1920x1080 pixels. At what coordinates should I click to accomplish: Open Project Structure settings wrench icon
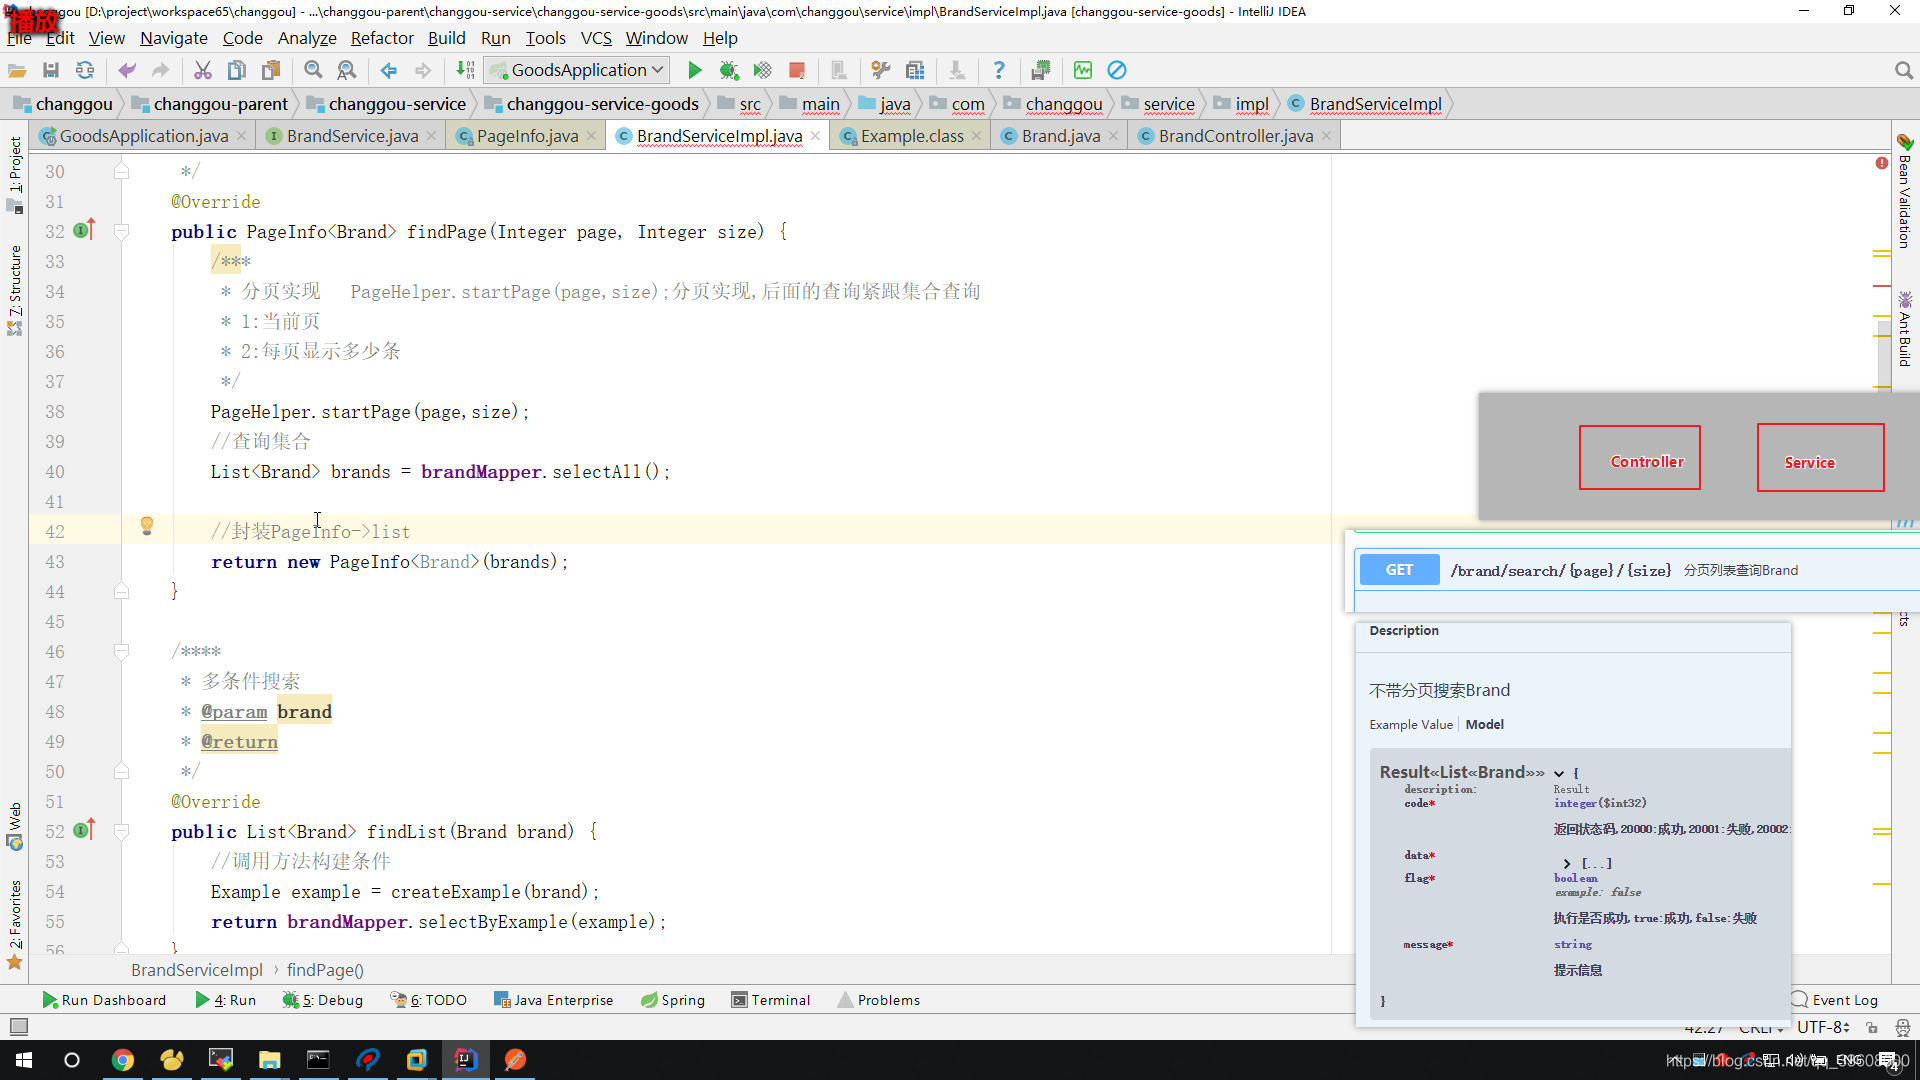click(881, 70)
